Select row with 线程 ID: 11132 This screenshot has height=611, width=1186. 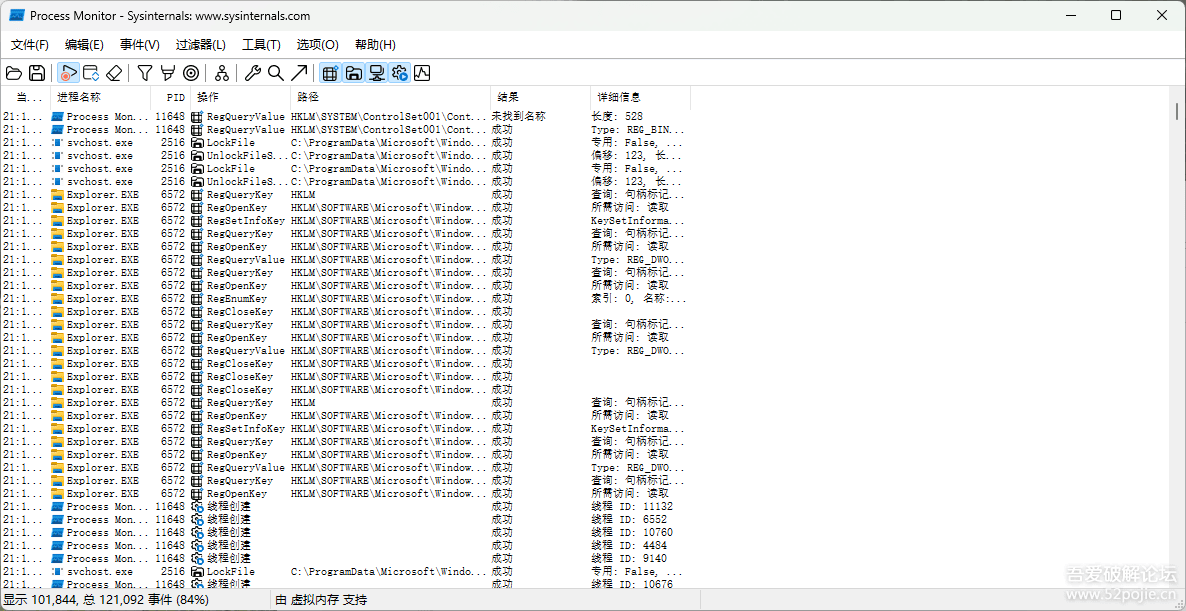coord(345,507)
